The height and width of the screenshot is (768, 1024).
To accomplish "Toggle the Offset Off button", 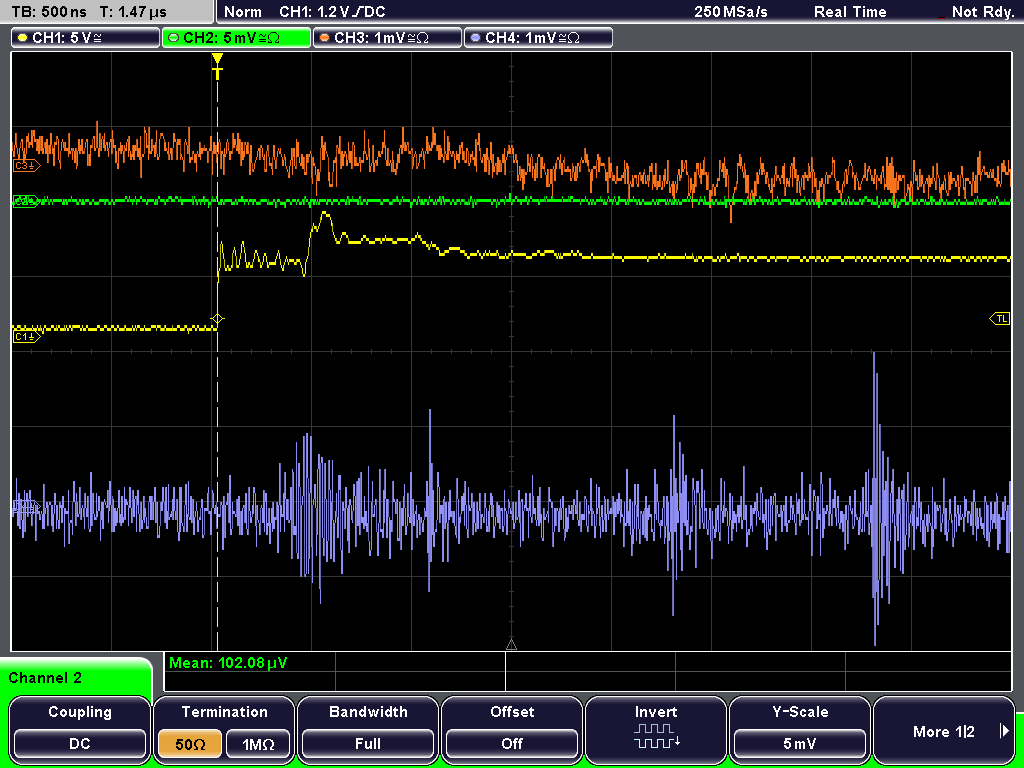I will point(512,728).
